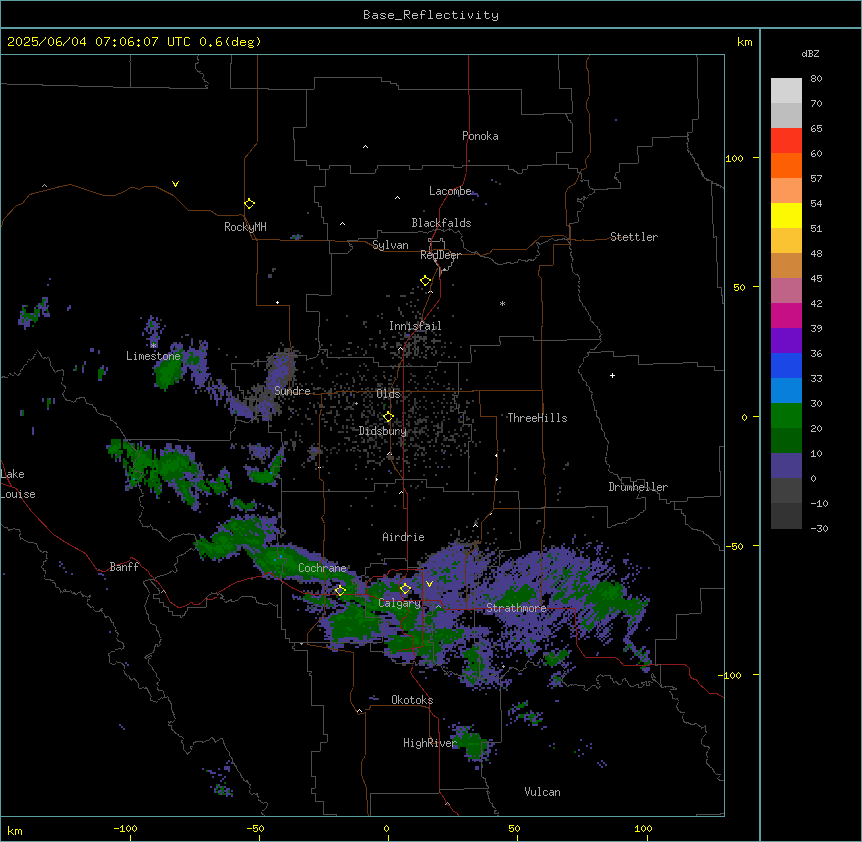Click the Vulcan city label
The image size is (862, 842).
543,792
